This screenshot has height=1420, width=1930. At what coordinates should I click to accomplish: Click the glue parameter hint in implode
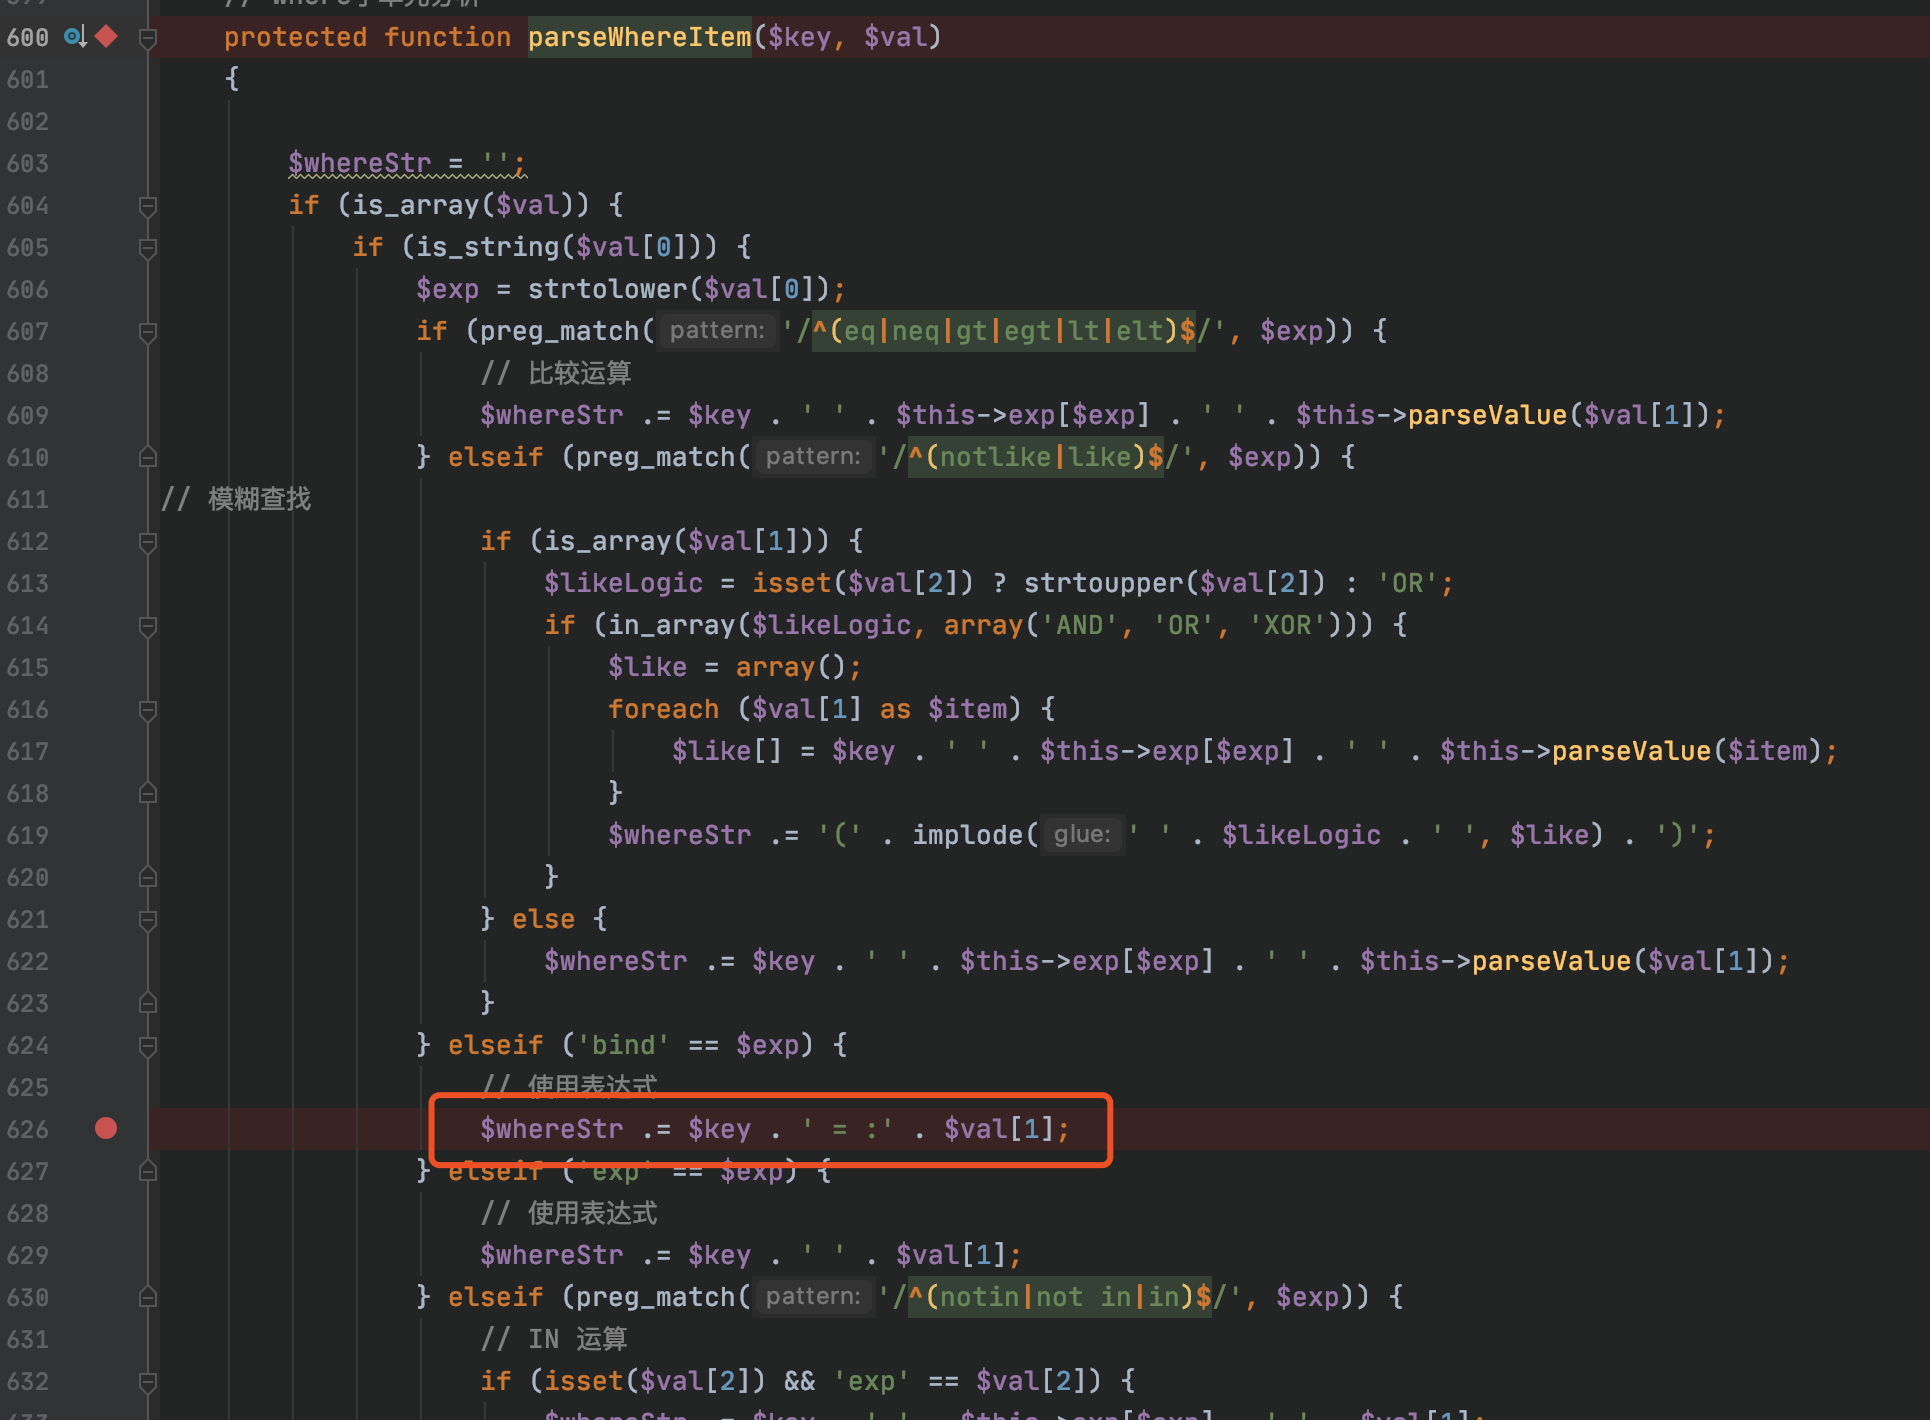click(x=1082, y=835)
